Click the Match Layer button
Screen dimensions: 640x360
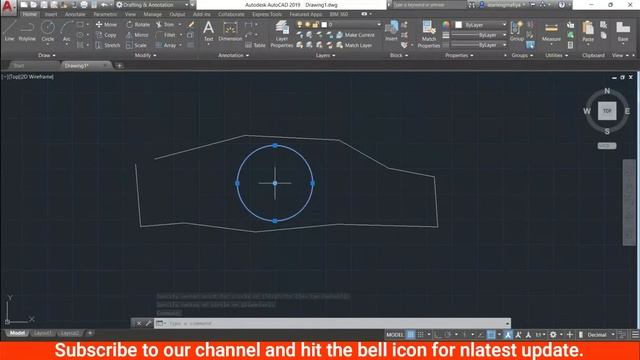point(354,45)
